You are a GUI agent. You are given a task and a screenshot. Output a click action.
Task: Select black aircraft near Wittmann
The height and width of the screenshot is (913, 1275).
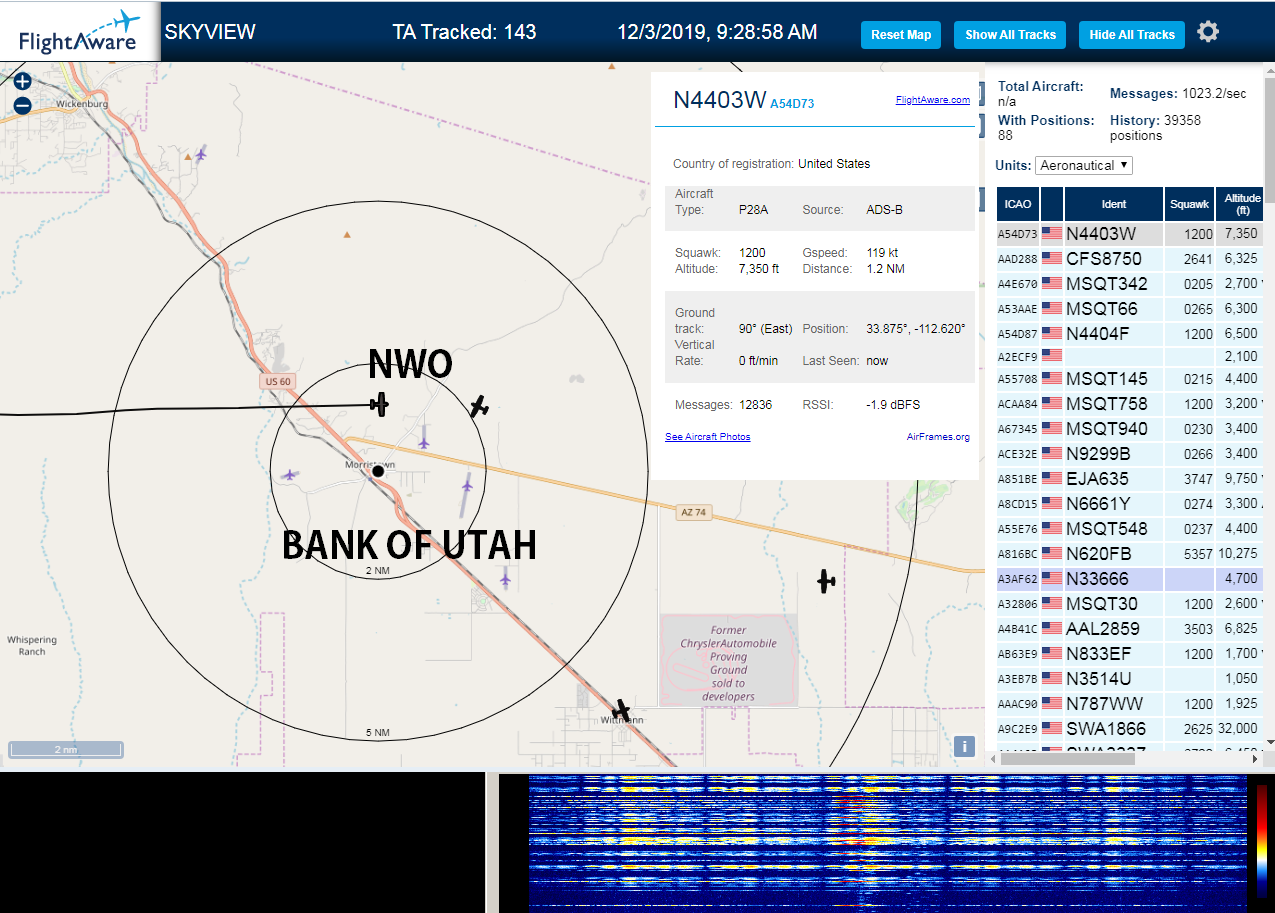point(622,711)
